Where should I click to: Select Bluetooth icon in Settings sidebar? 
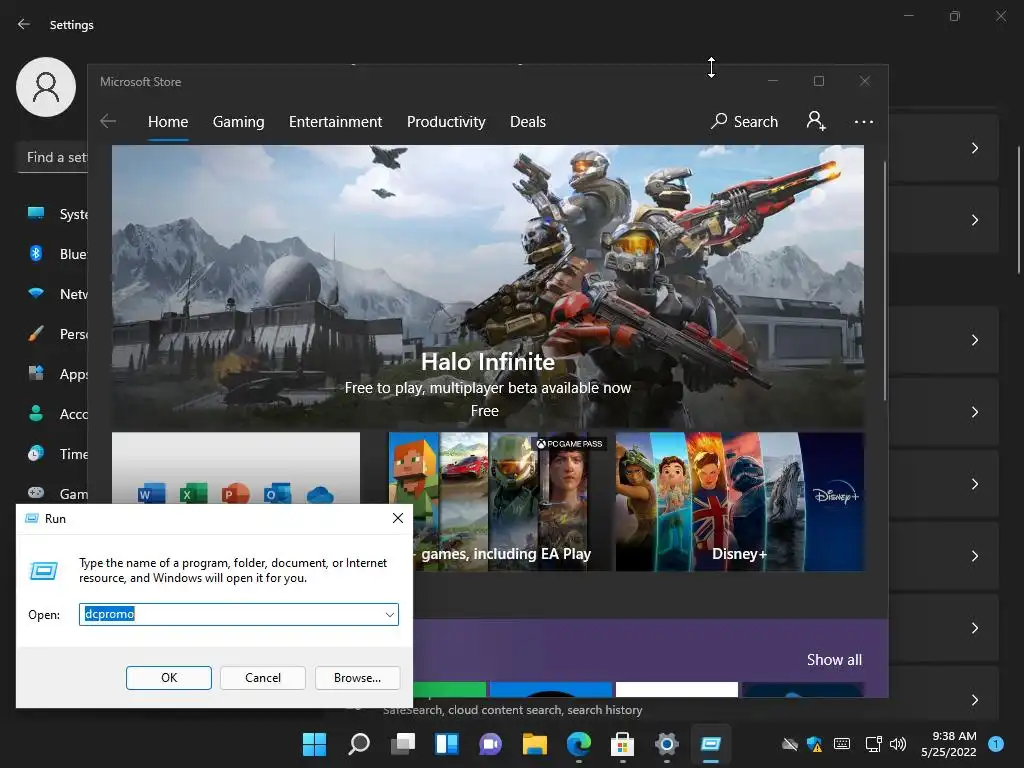[36, 253]
